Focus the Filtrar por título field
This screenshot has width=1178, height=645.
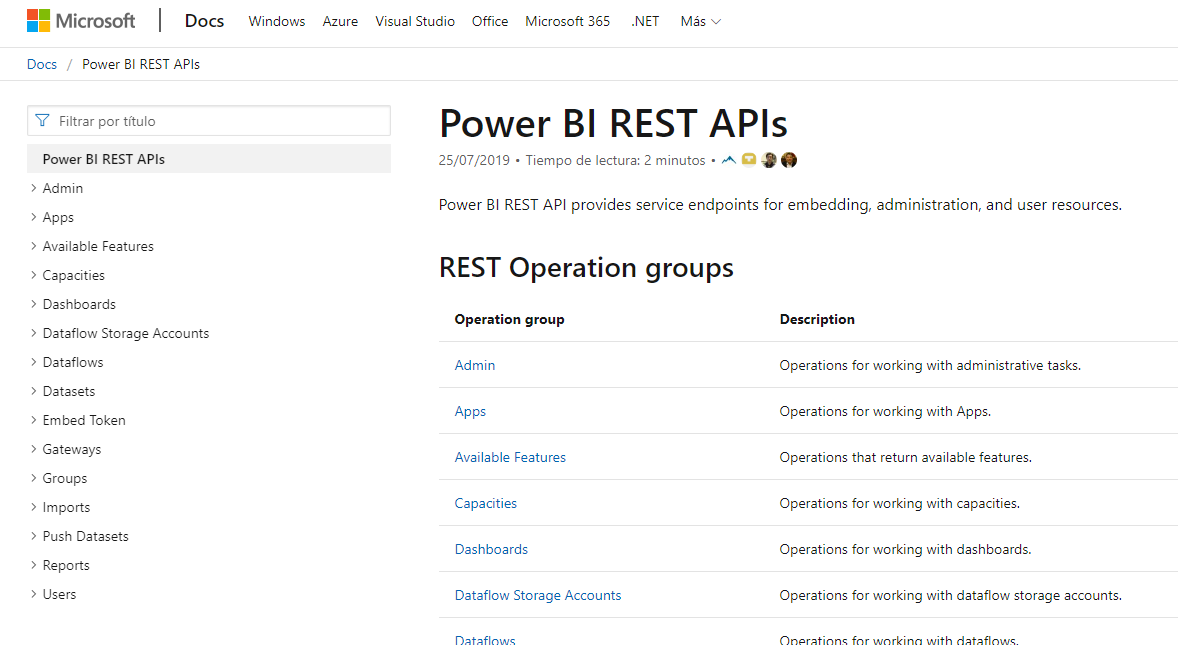pyautogui.click(x=220, y=121)
